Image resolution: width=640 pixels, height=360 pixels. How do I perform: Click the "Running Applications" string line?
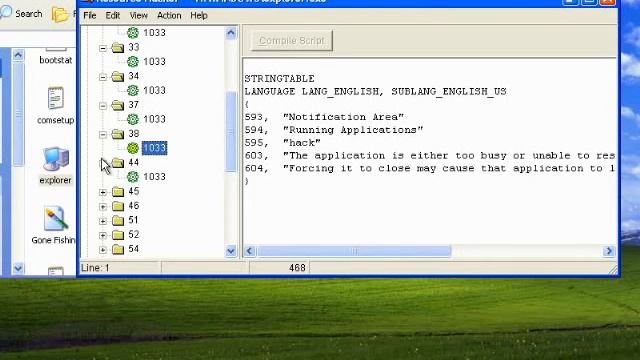click(x=333, y=130)
